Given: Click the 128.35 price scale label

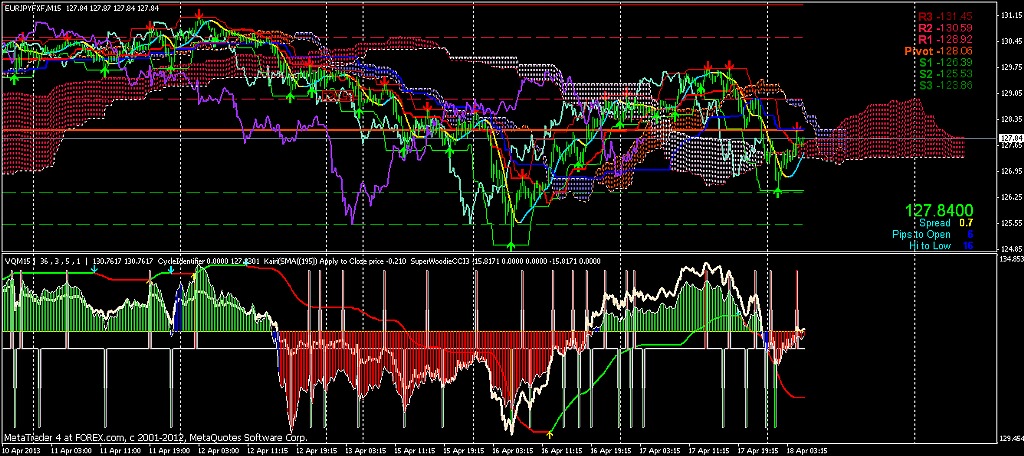Looking at the screenshot, I should point(1010,119).
